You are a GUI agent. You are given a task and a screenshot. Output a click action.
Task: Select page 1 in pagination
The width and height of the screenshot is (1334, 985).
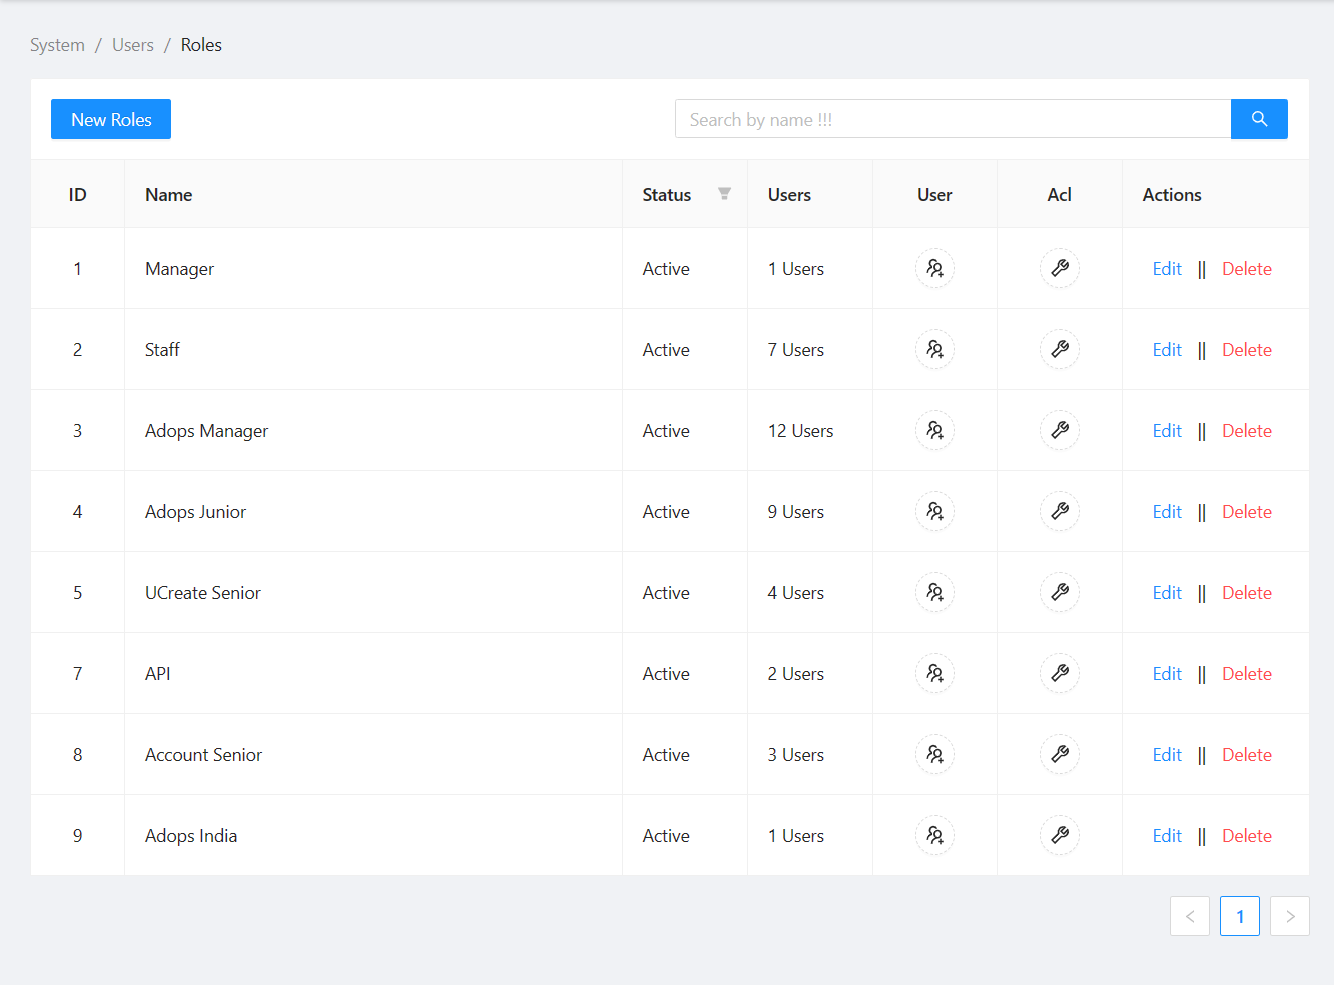1240,916
